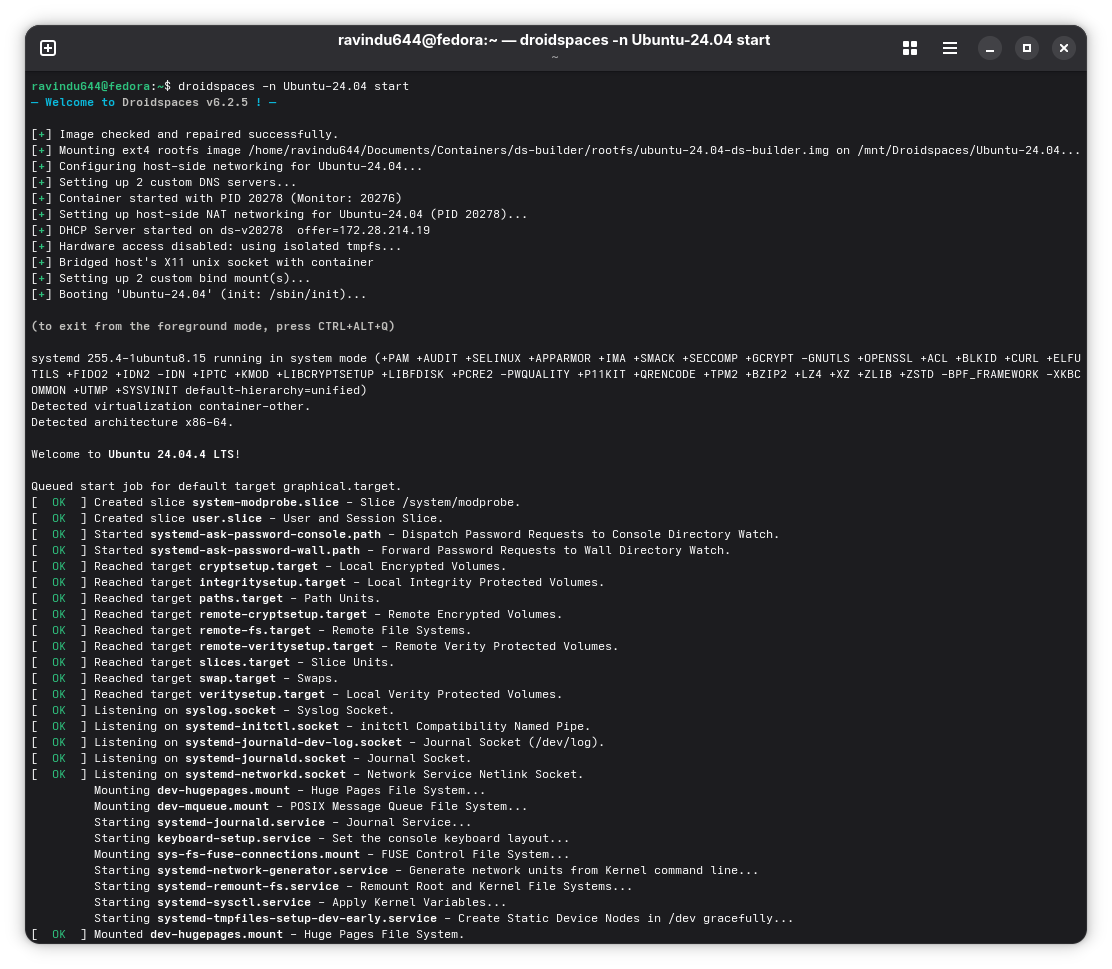Click 'Configuring host-side networking for Ubuntu-24.04' line
Image resolution: width=1112 pixels, height=969 pixels.
click(x=226, y=167)
